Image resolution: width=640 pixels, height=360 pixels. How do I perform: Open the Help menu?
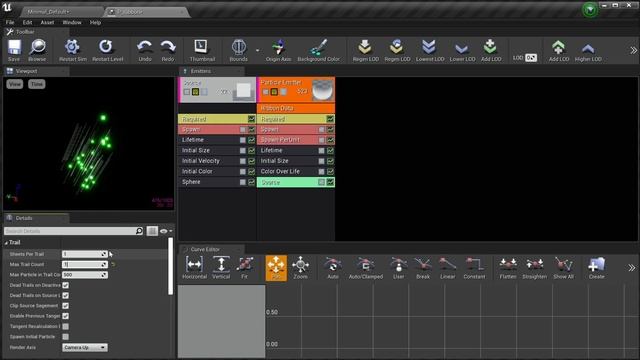point(95,22)
